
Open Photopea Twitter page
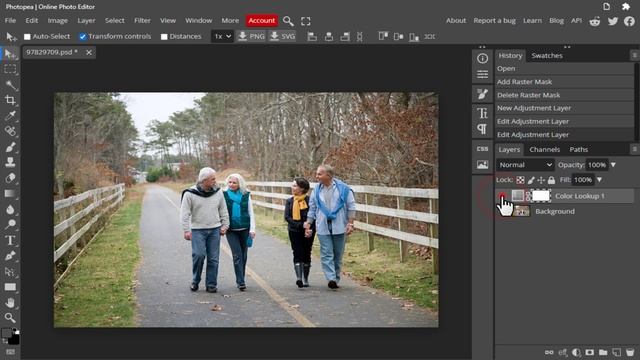tap(613, 21)
